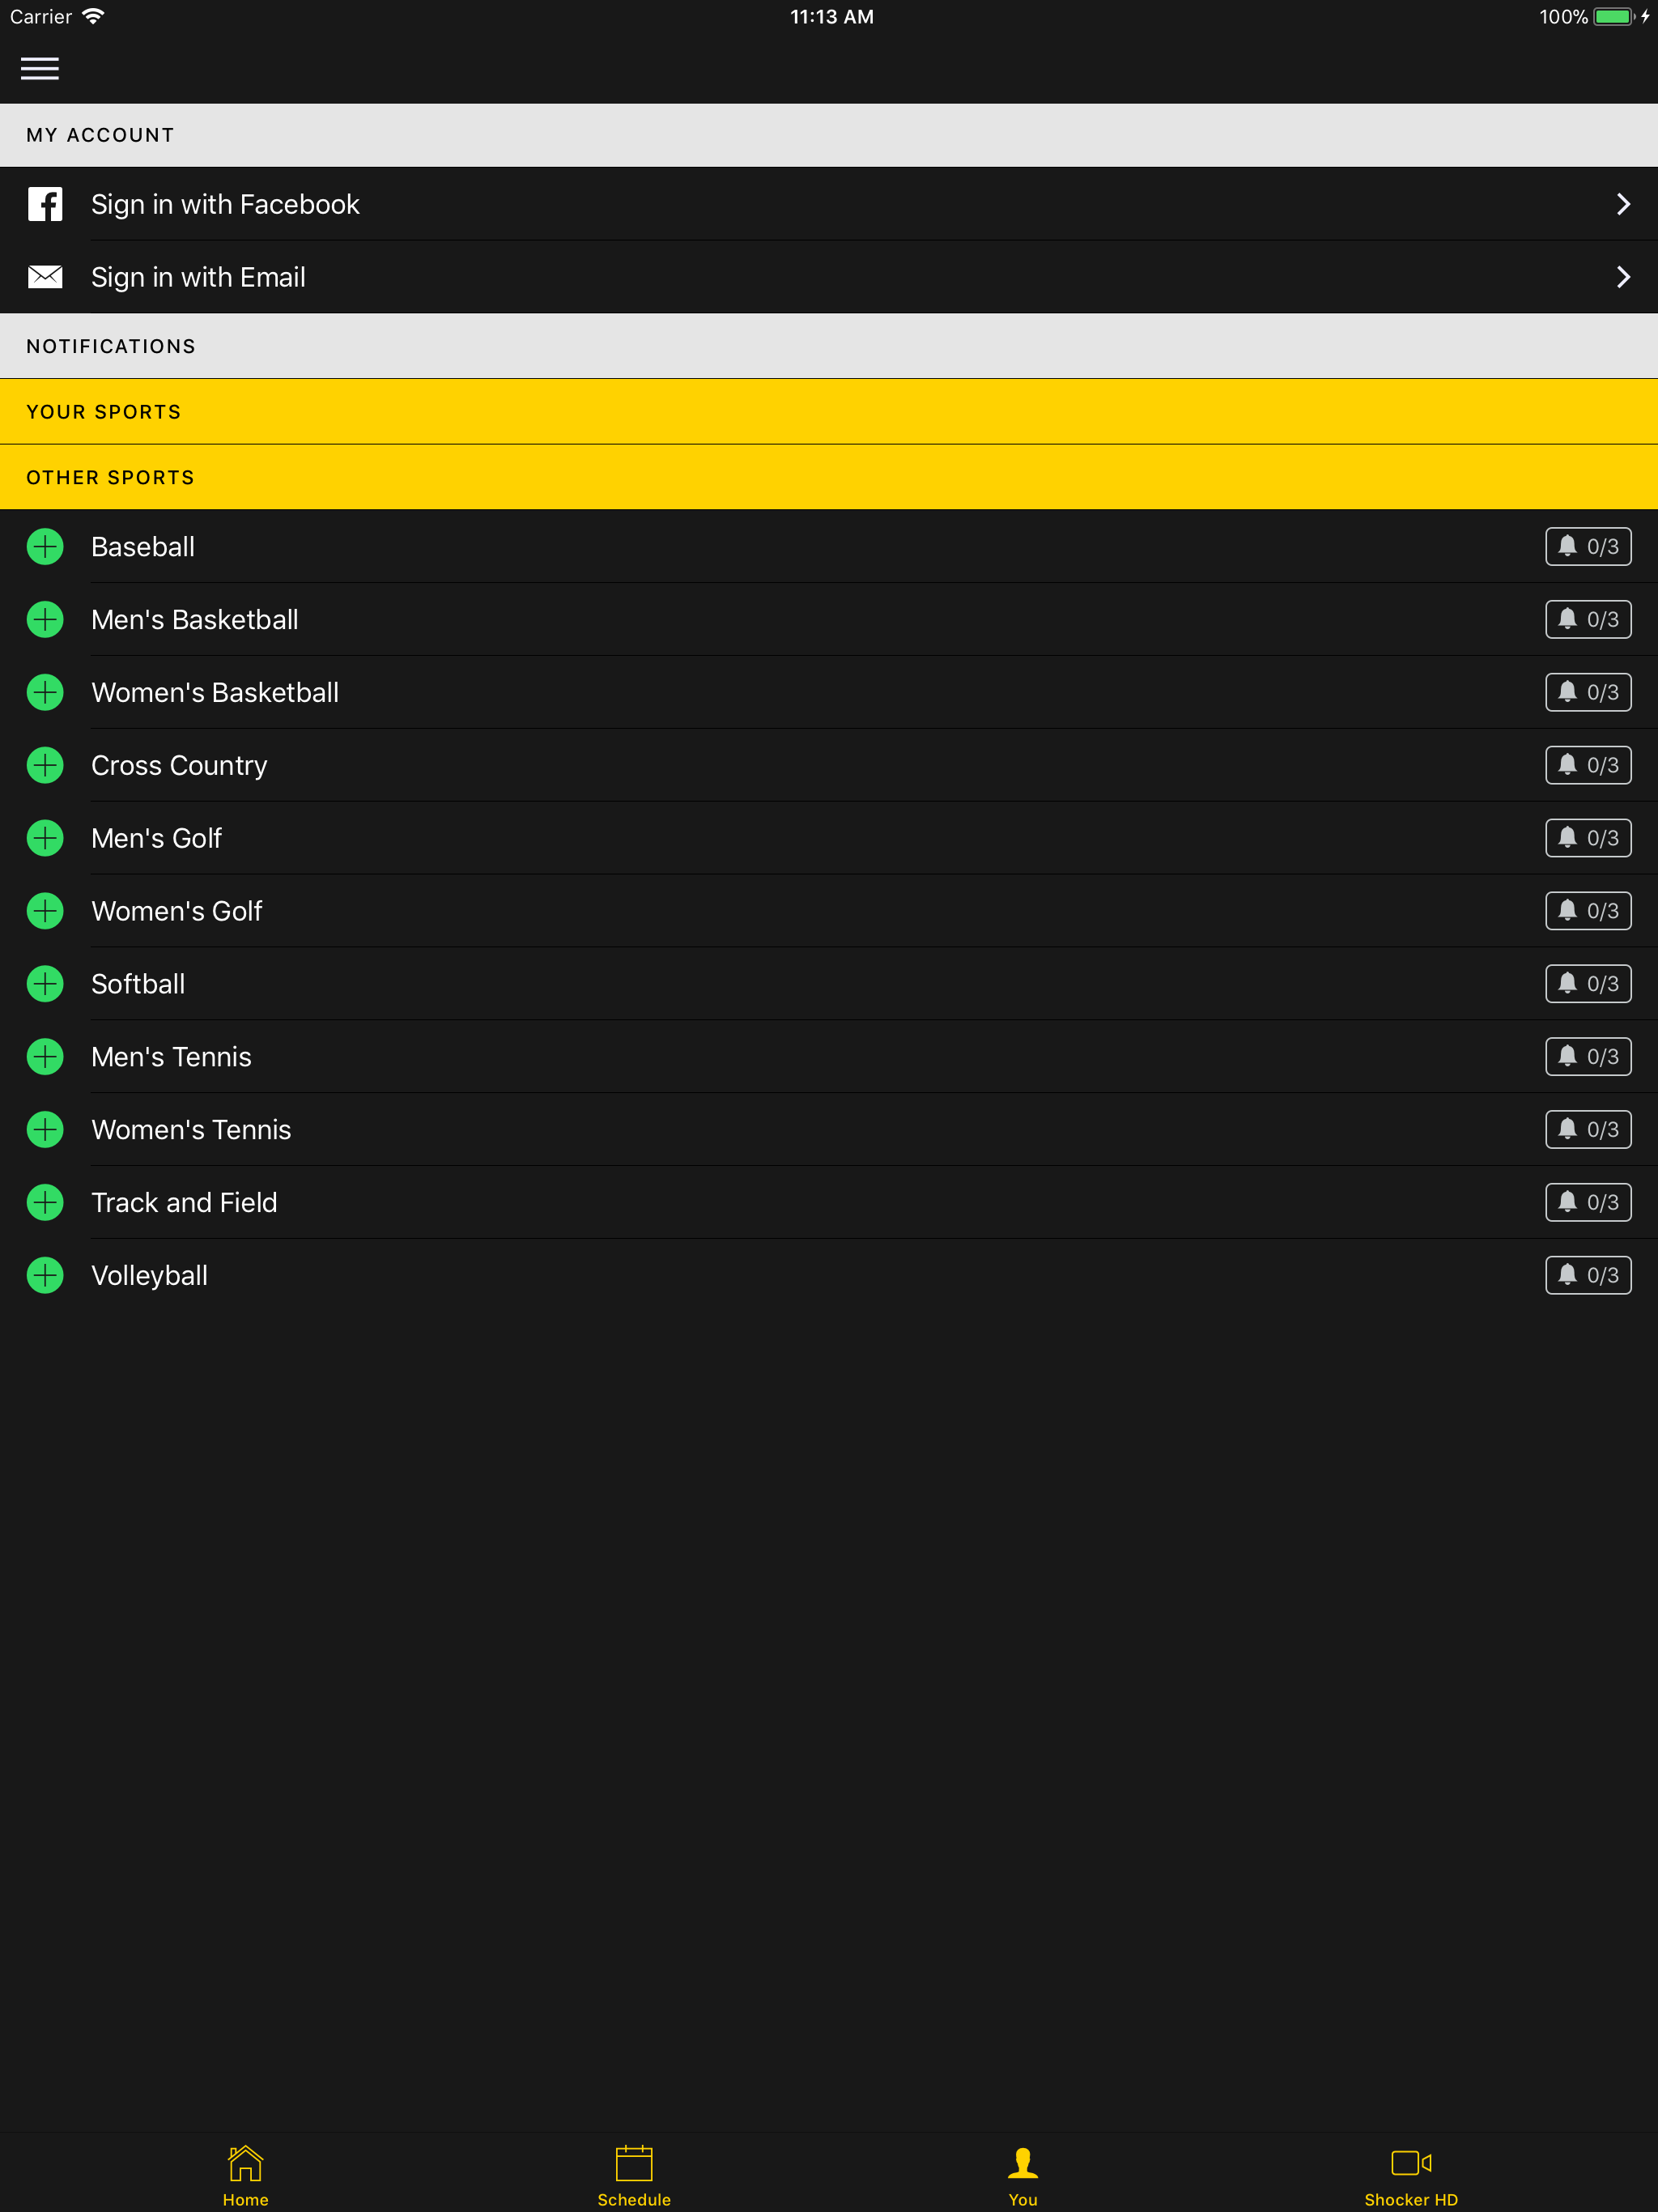Toggle Men's Tennis notification bell
This screenshot has width=1658, height=2212.
pyautogui.click(x=1588, y=1057)
